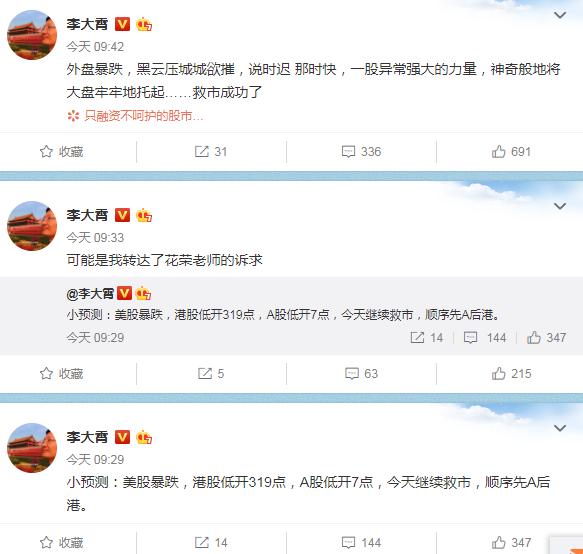Screen dimensions: 583x554
Task: Open the quoted post timestamp 今天 09:29
Action: (x=95, y=338)
